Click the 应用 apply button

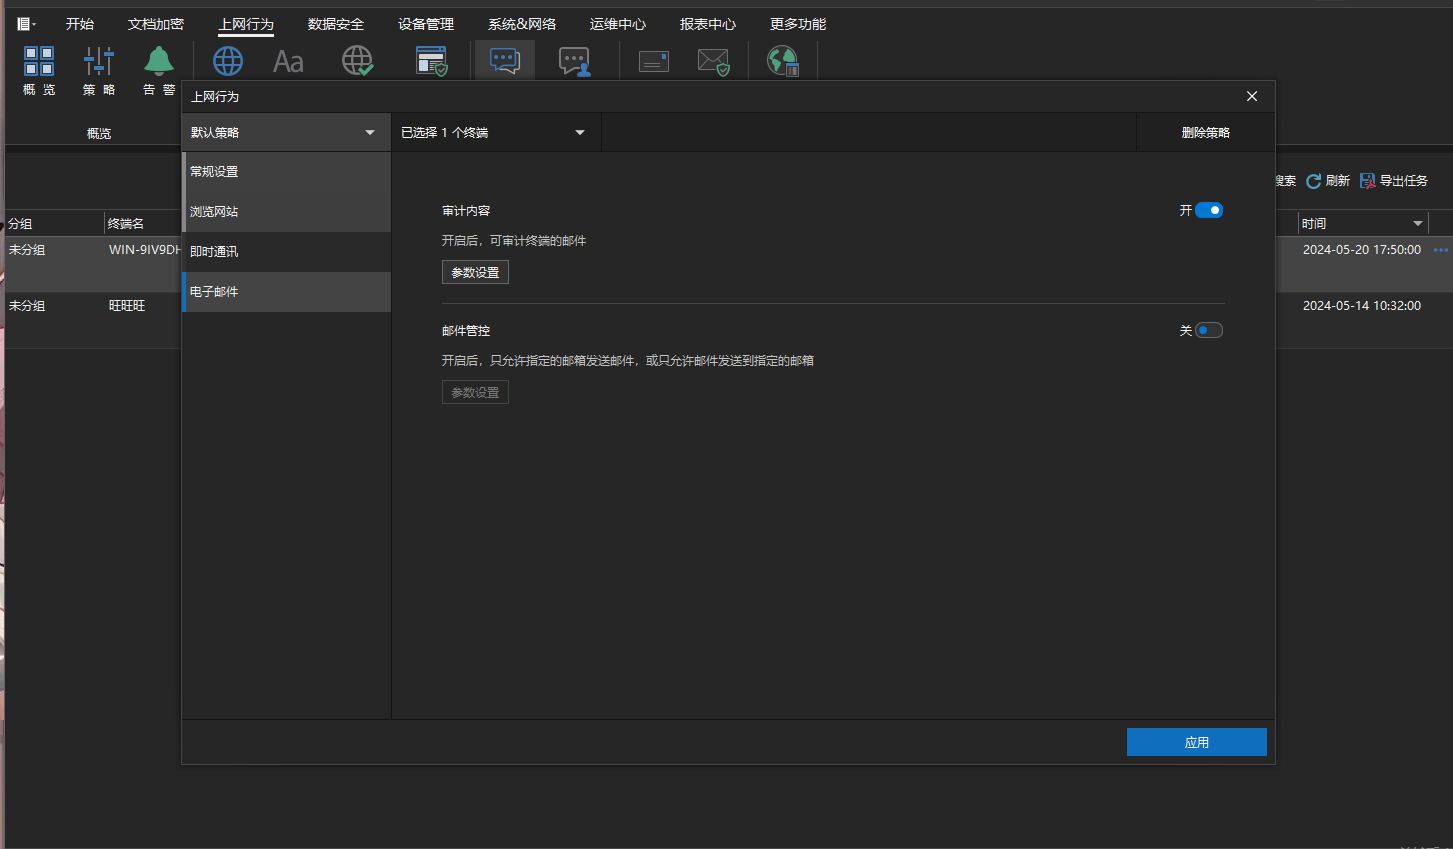pos(1197,742)
